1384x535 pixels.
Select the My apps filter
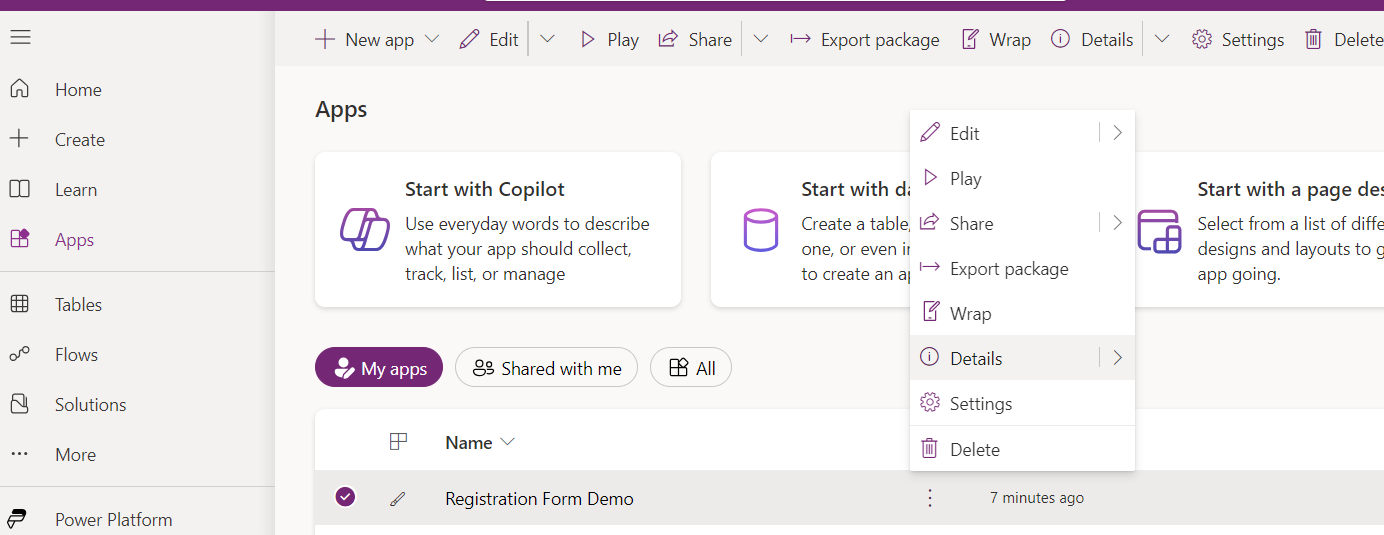click(x=379, y=368)
